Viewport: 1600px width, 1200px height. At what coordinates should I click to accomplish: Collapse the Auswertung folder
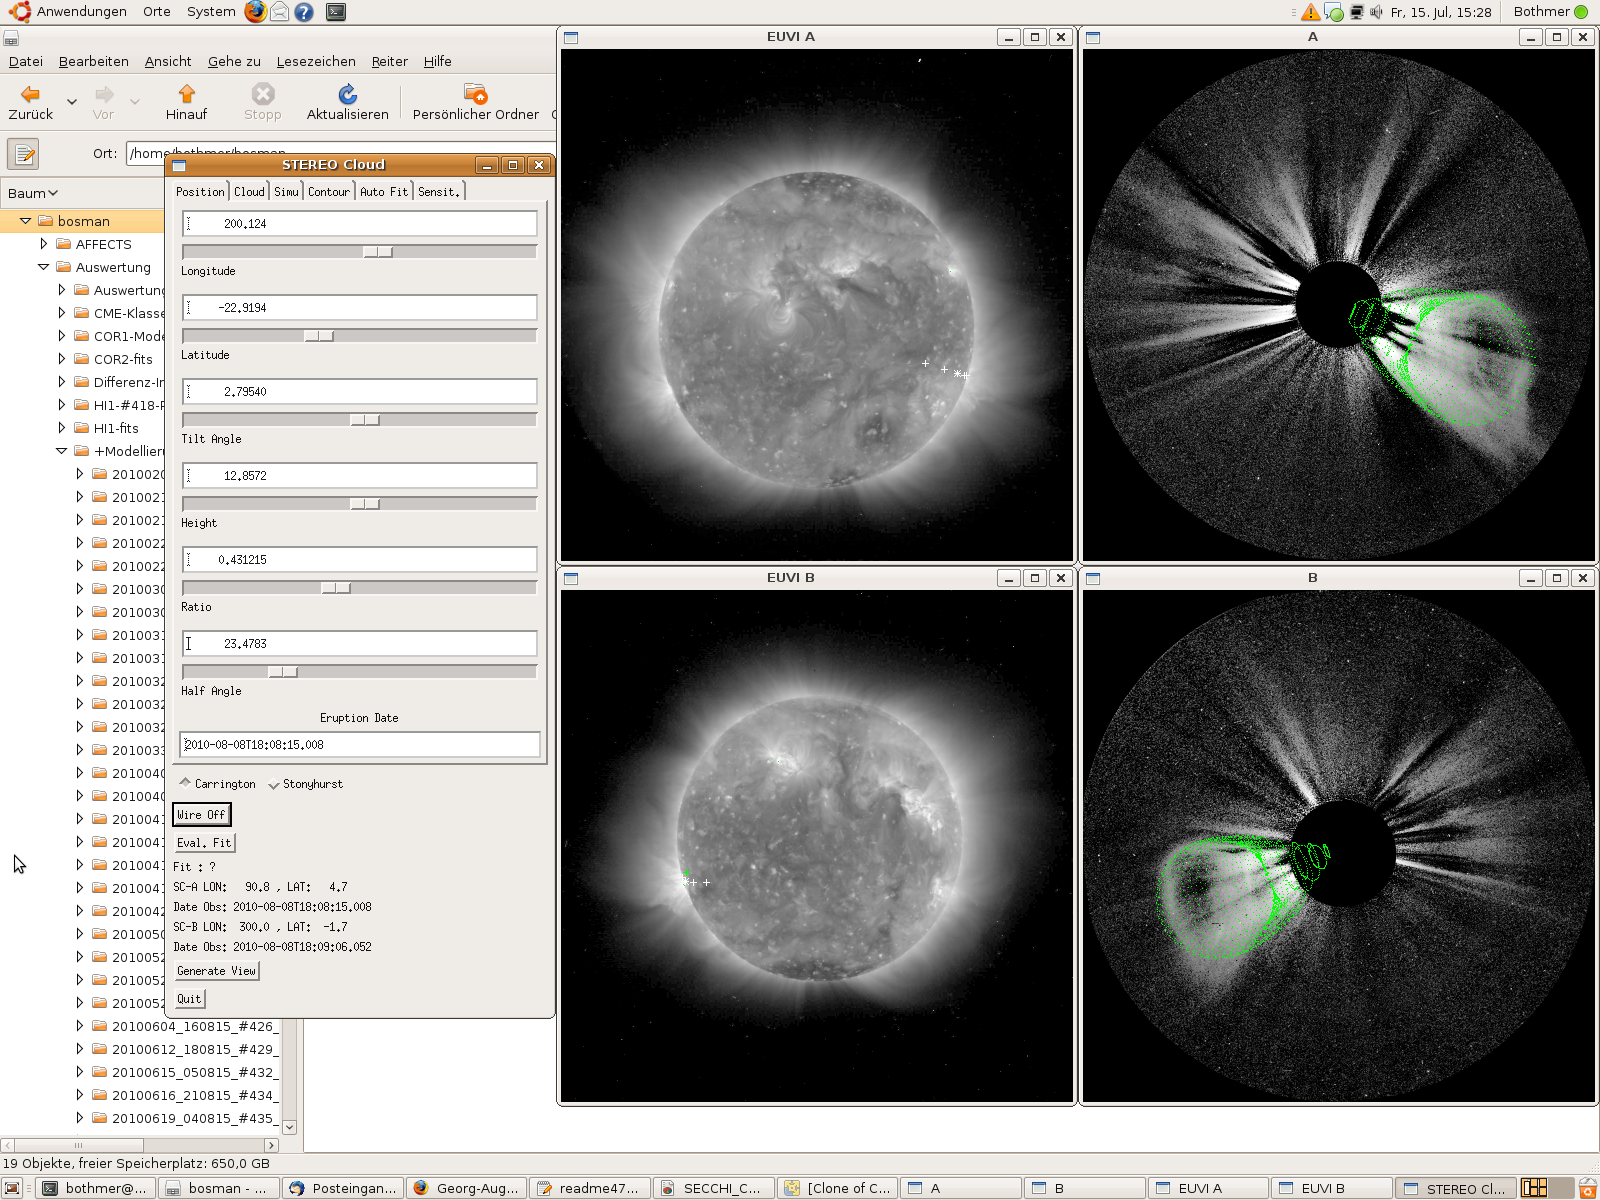(x=43, y=267)
